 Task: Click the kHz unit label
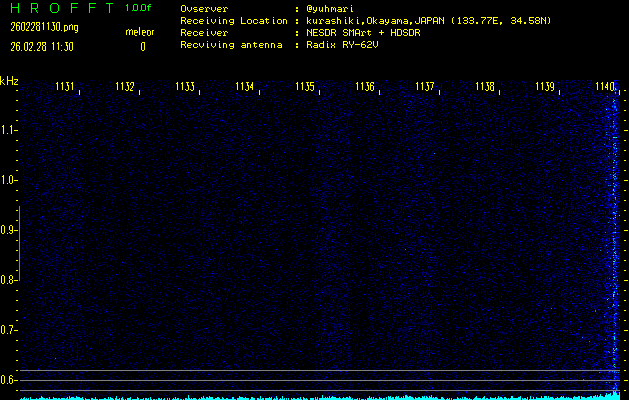(9, 81)
